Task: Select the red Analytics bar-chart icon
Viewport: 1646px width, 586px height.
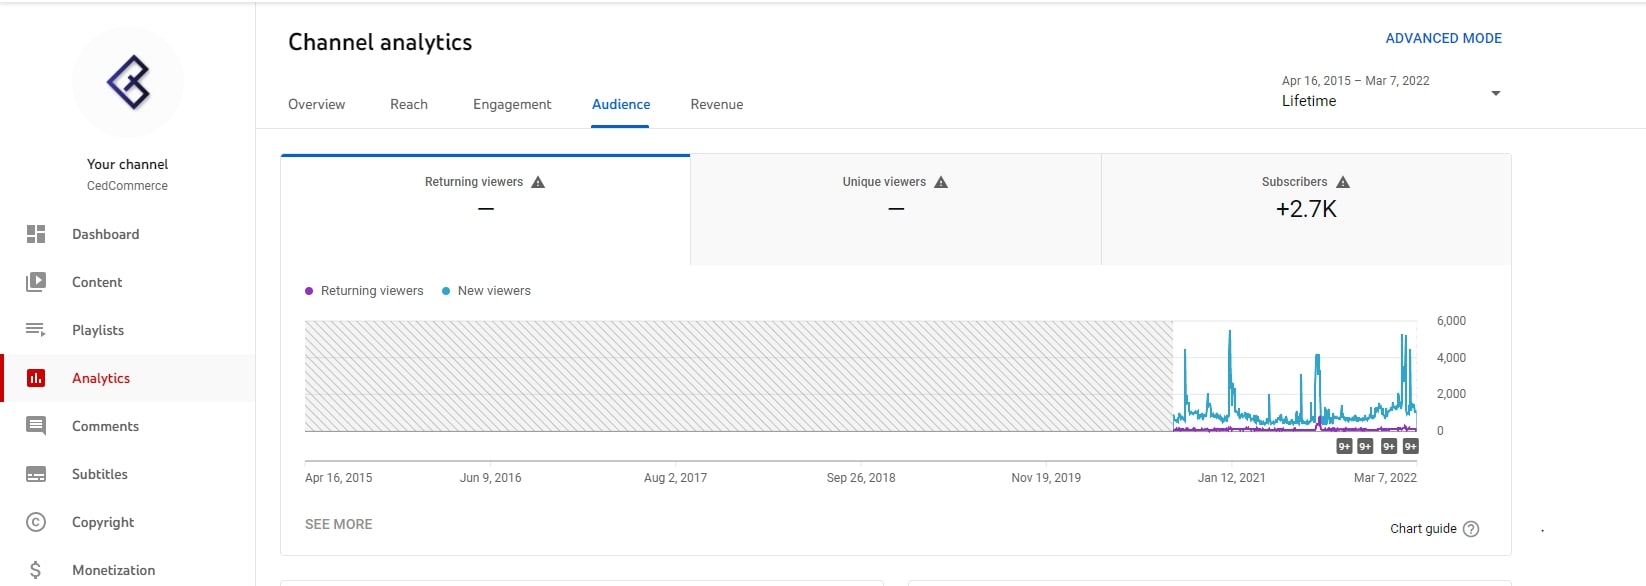Action: 36,378
